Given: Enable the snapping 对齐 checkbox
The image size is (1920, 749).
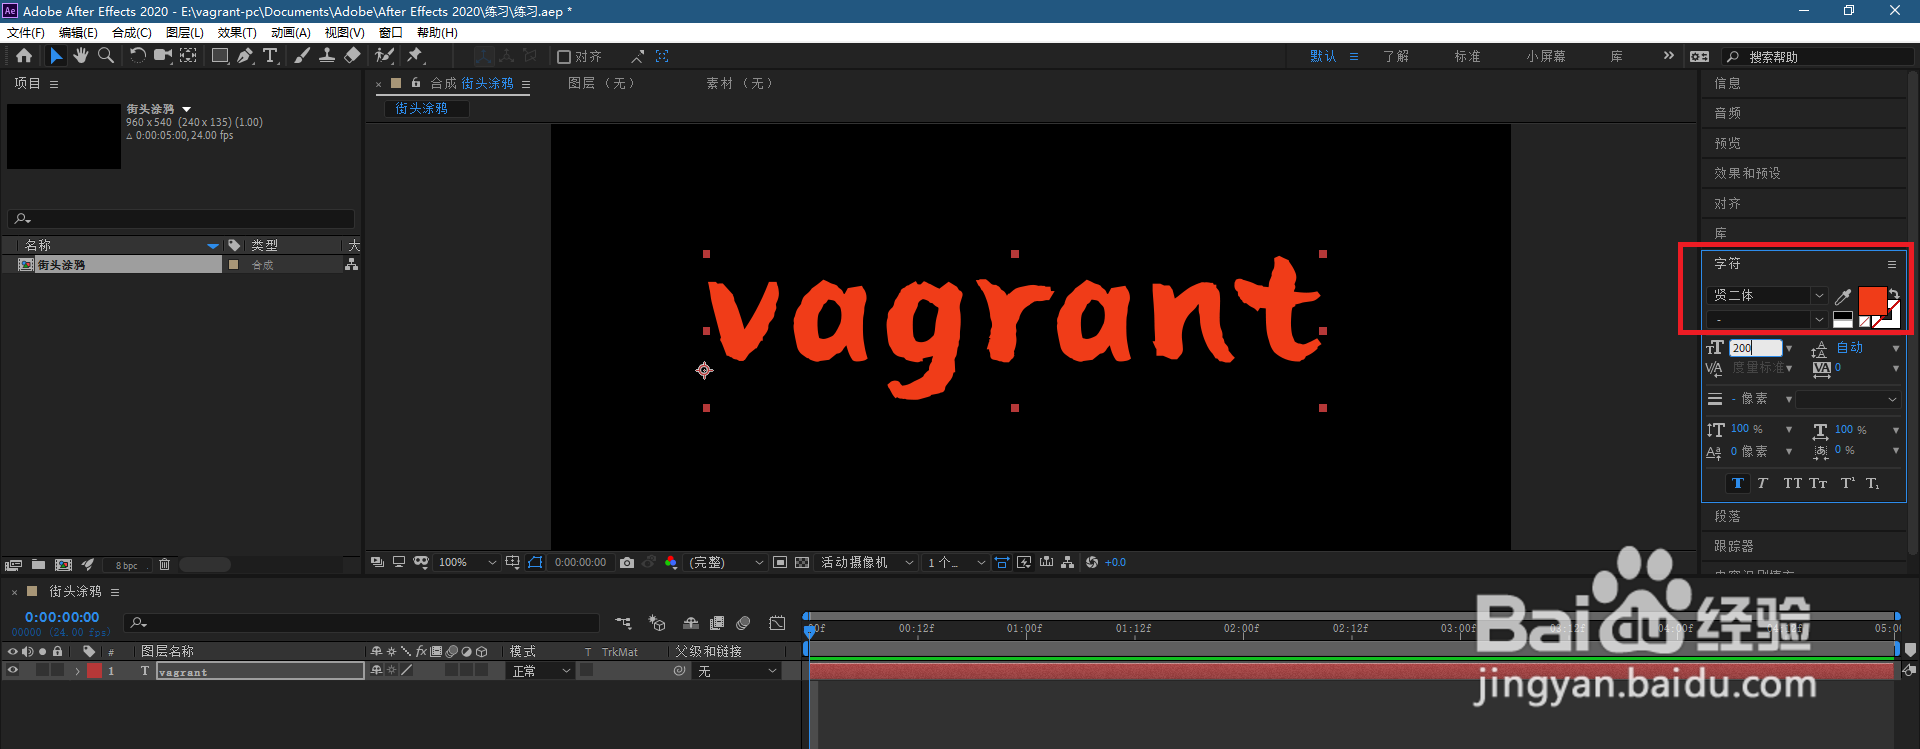Looking at the screenshot, I should tap(564, 57).
